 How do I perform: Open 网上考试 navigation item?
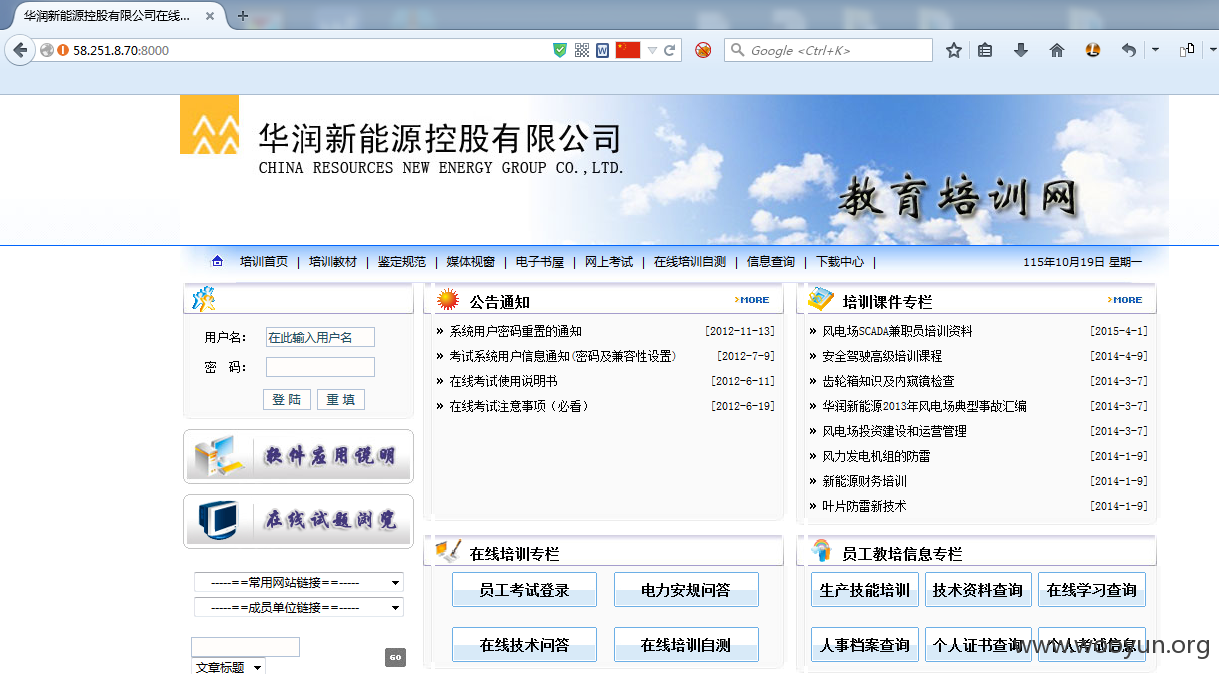click(609, 262)
